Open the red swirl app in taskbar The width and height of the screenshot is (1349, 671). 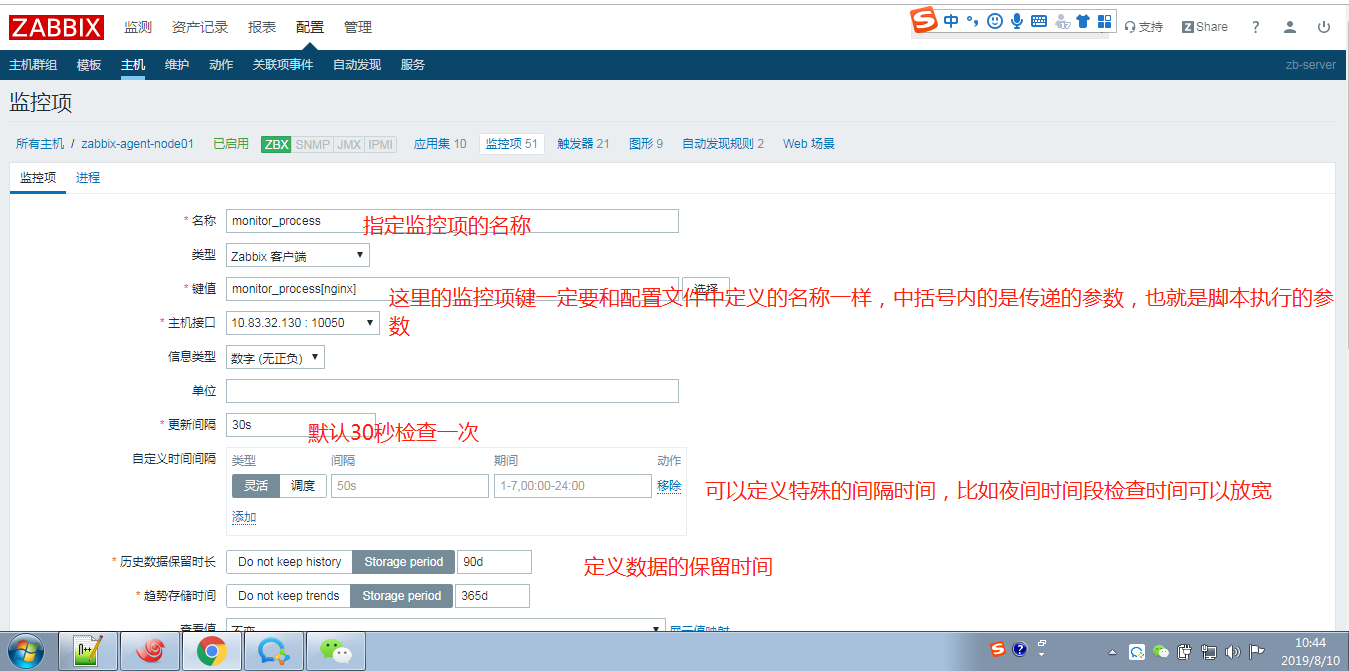(x=149, y=651)
